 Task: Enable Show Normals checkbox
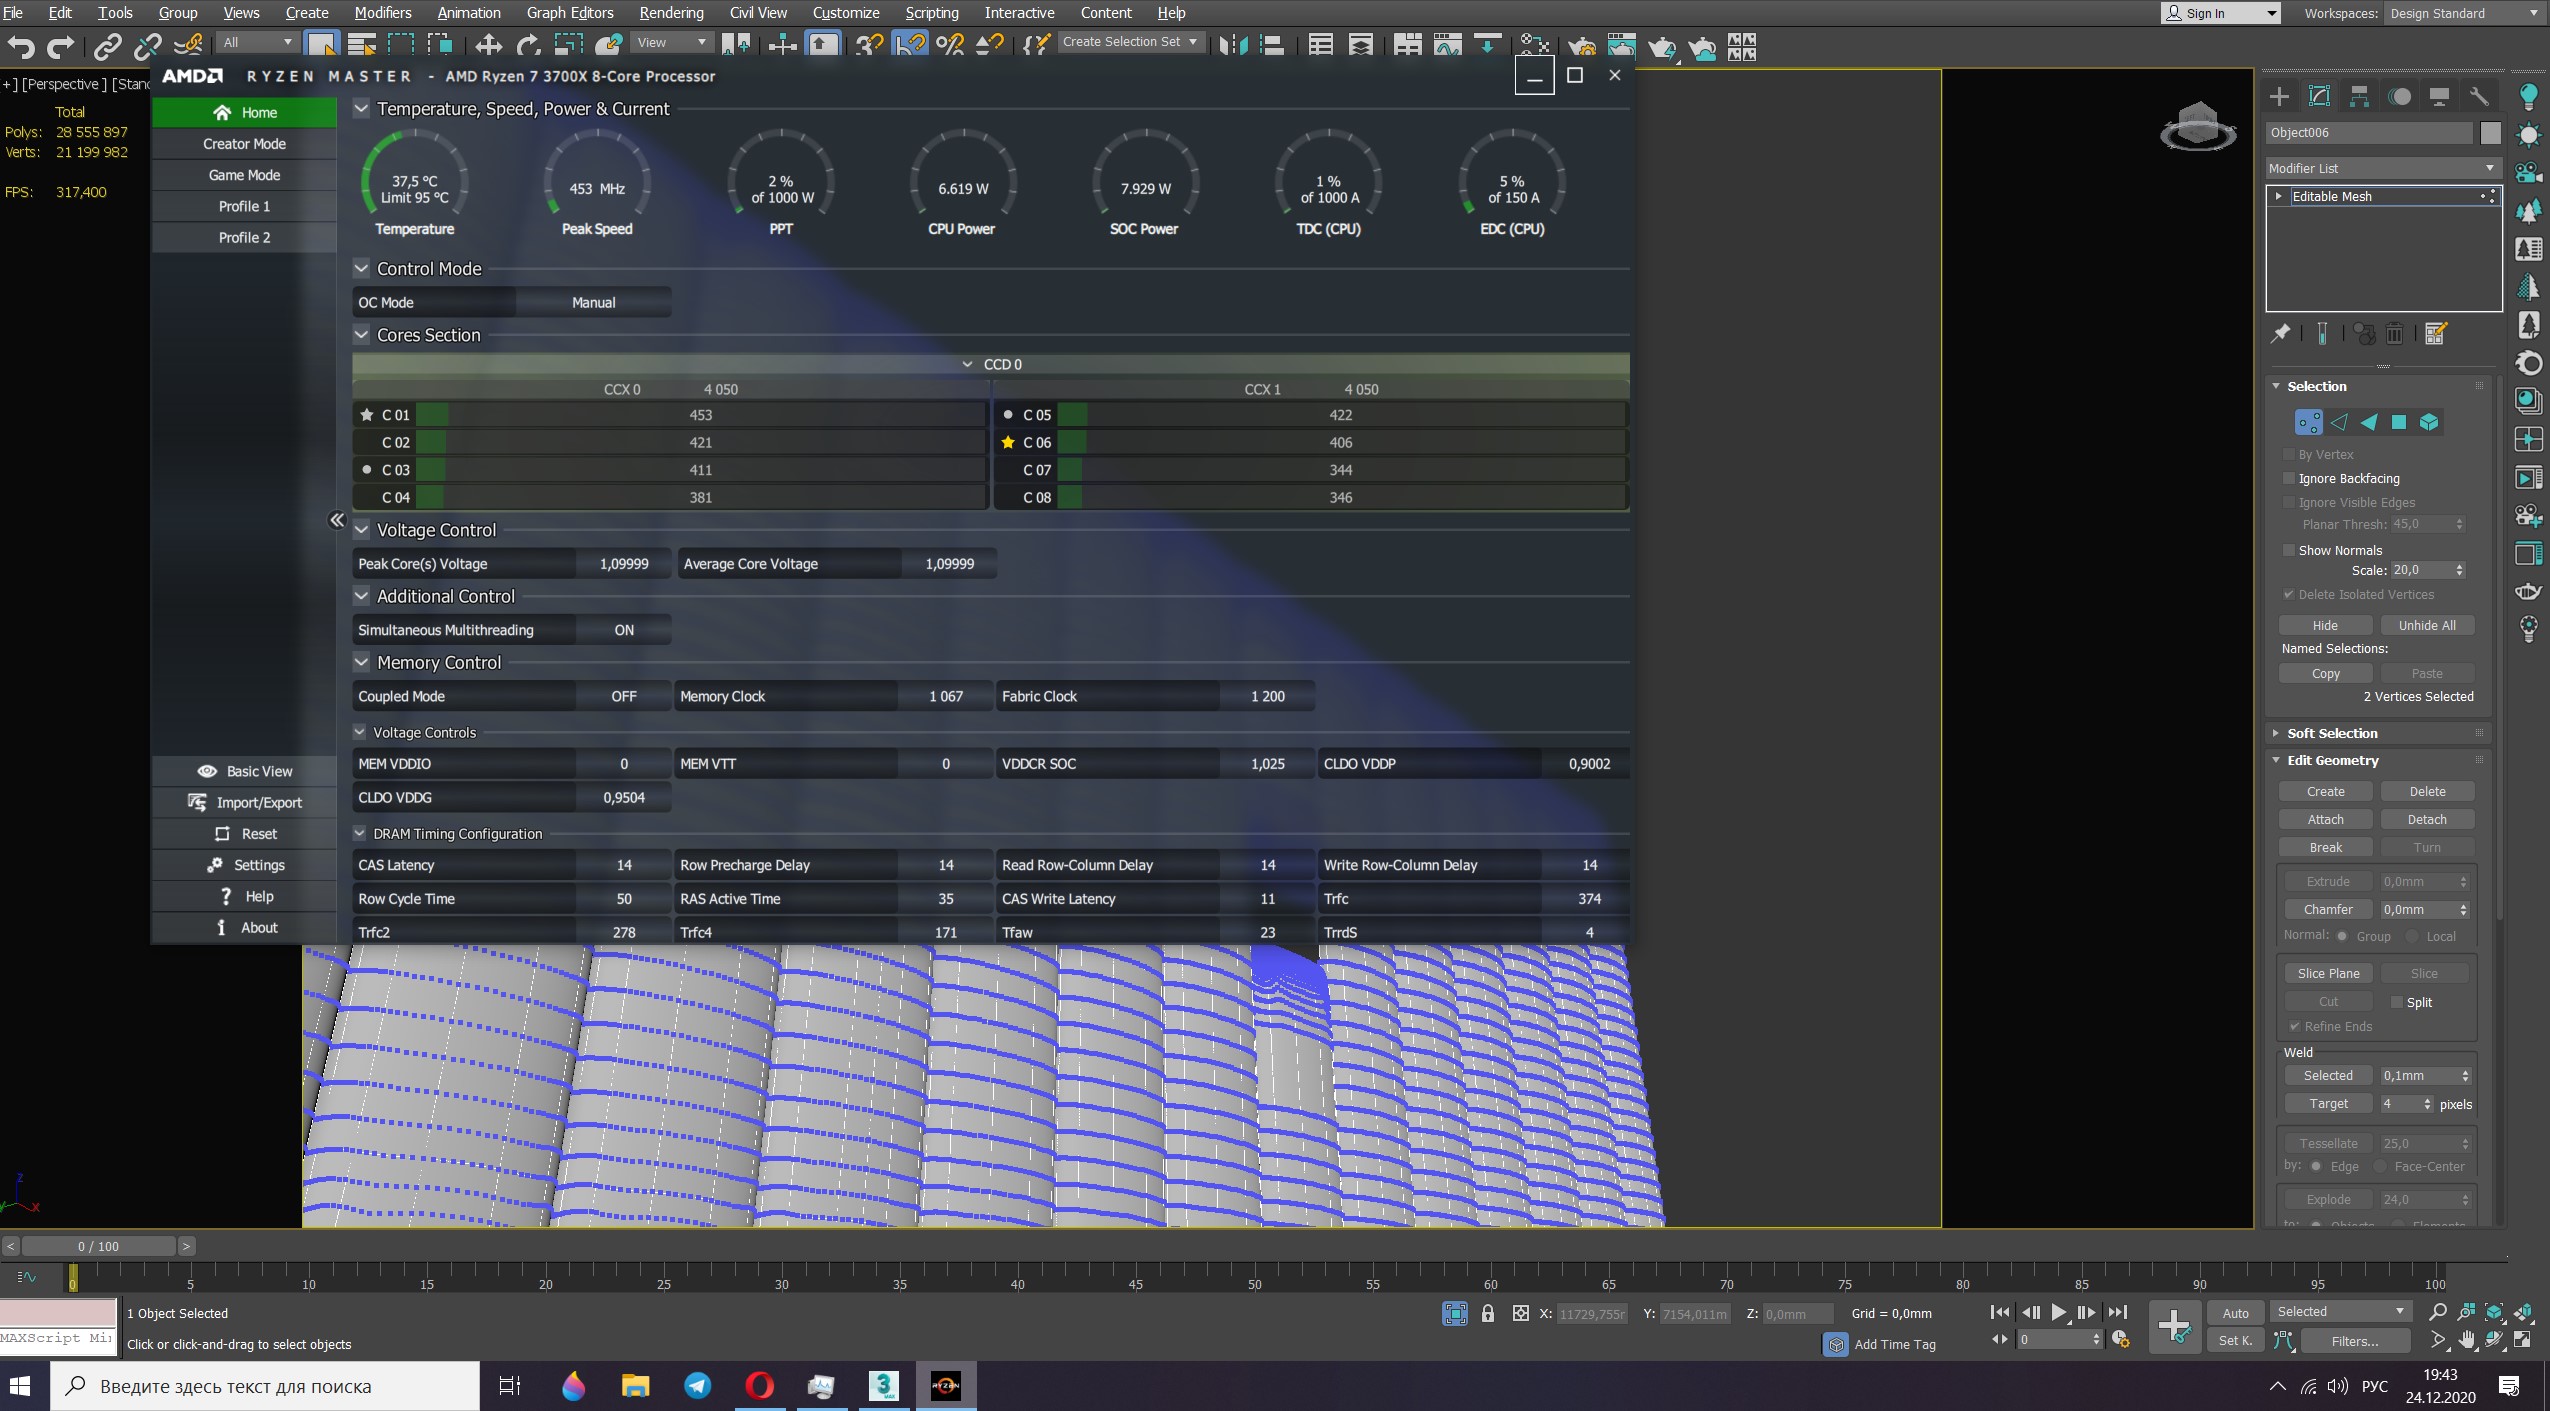coord(2289,550)
